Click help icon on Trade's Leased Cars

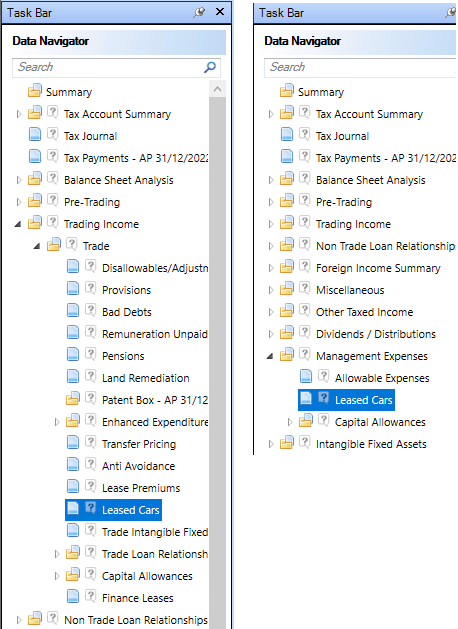tap(91, 508)
